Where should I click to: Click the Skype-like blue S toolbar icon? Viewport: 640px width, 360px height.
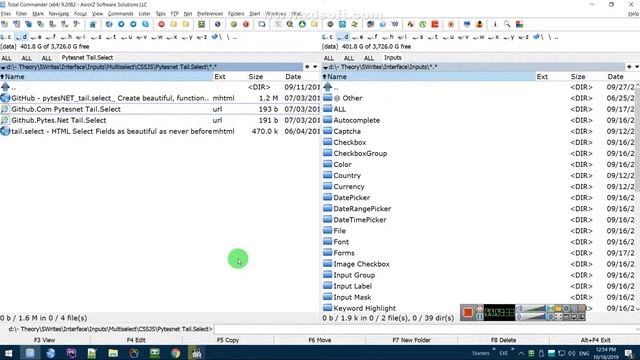click(145, 24)
